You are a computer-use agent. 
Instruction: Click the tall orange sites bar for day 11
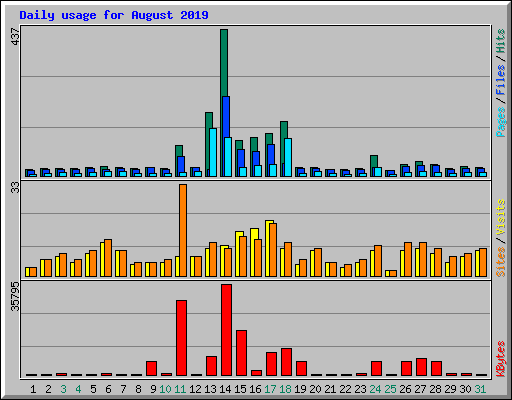pyautogui.click(x=183, y=230)
